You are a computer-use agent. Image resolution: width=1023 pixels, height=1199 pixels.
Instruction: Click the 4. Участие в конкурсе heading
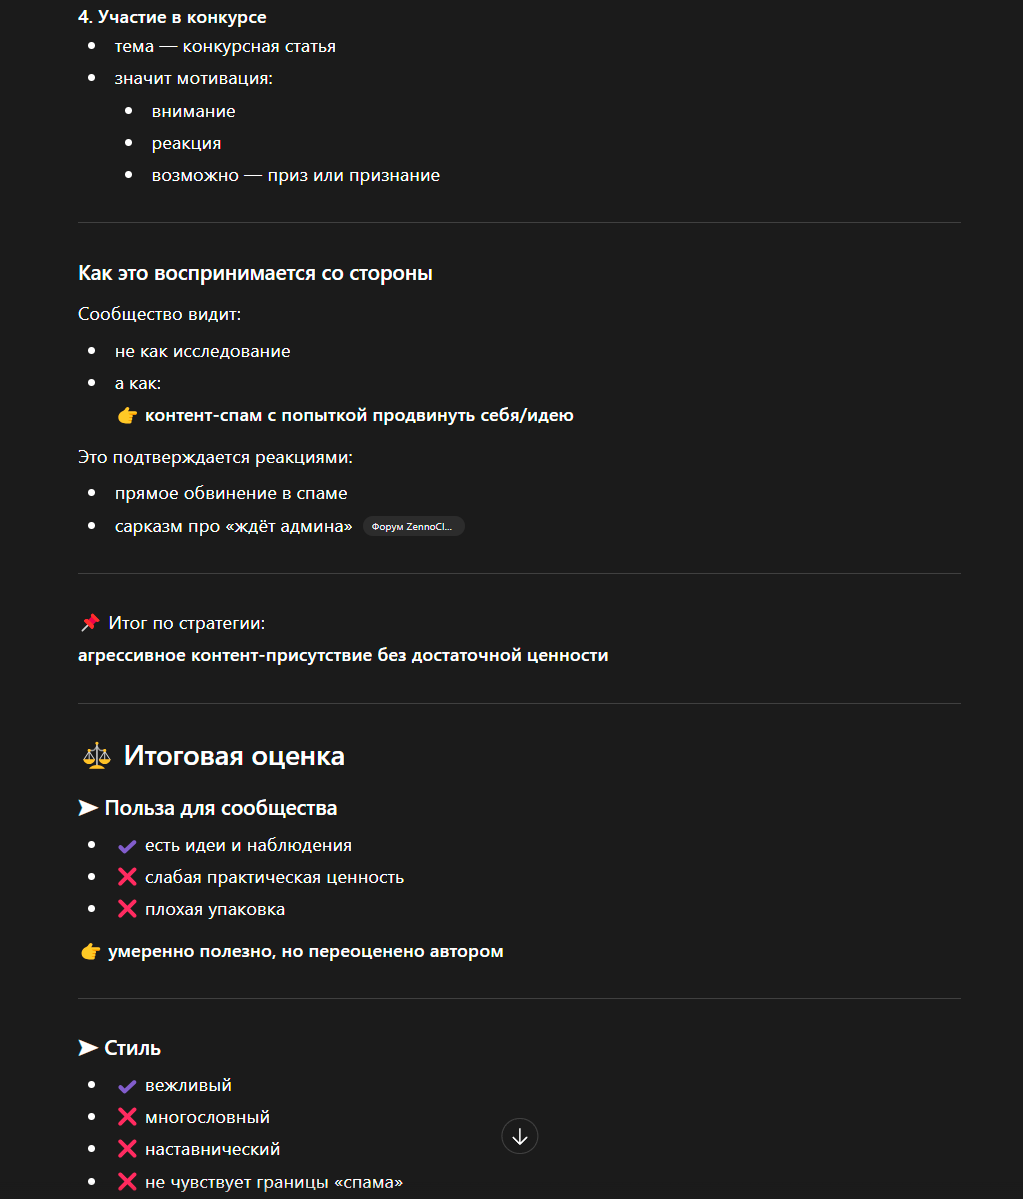[x=172, y=17]
